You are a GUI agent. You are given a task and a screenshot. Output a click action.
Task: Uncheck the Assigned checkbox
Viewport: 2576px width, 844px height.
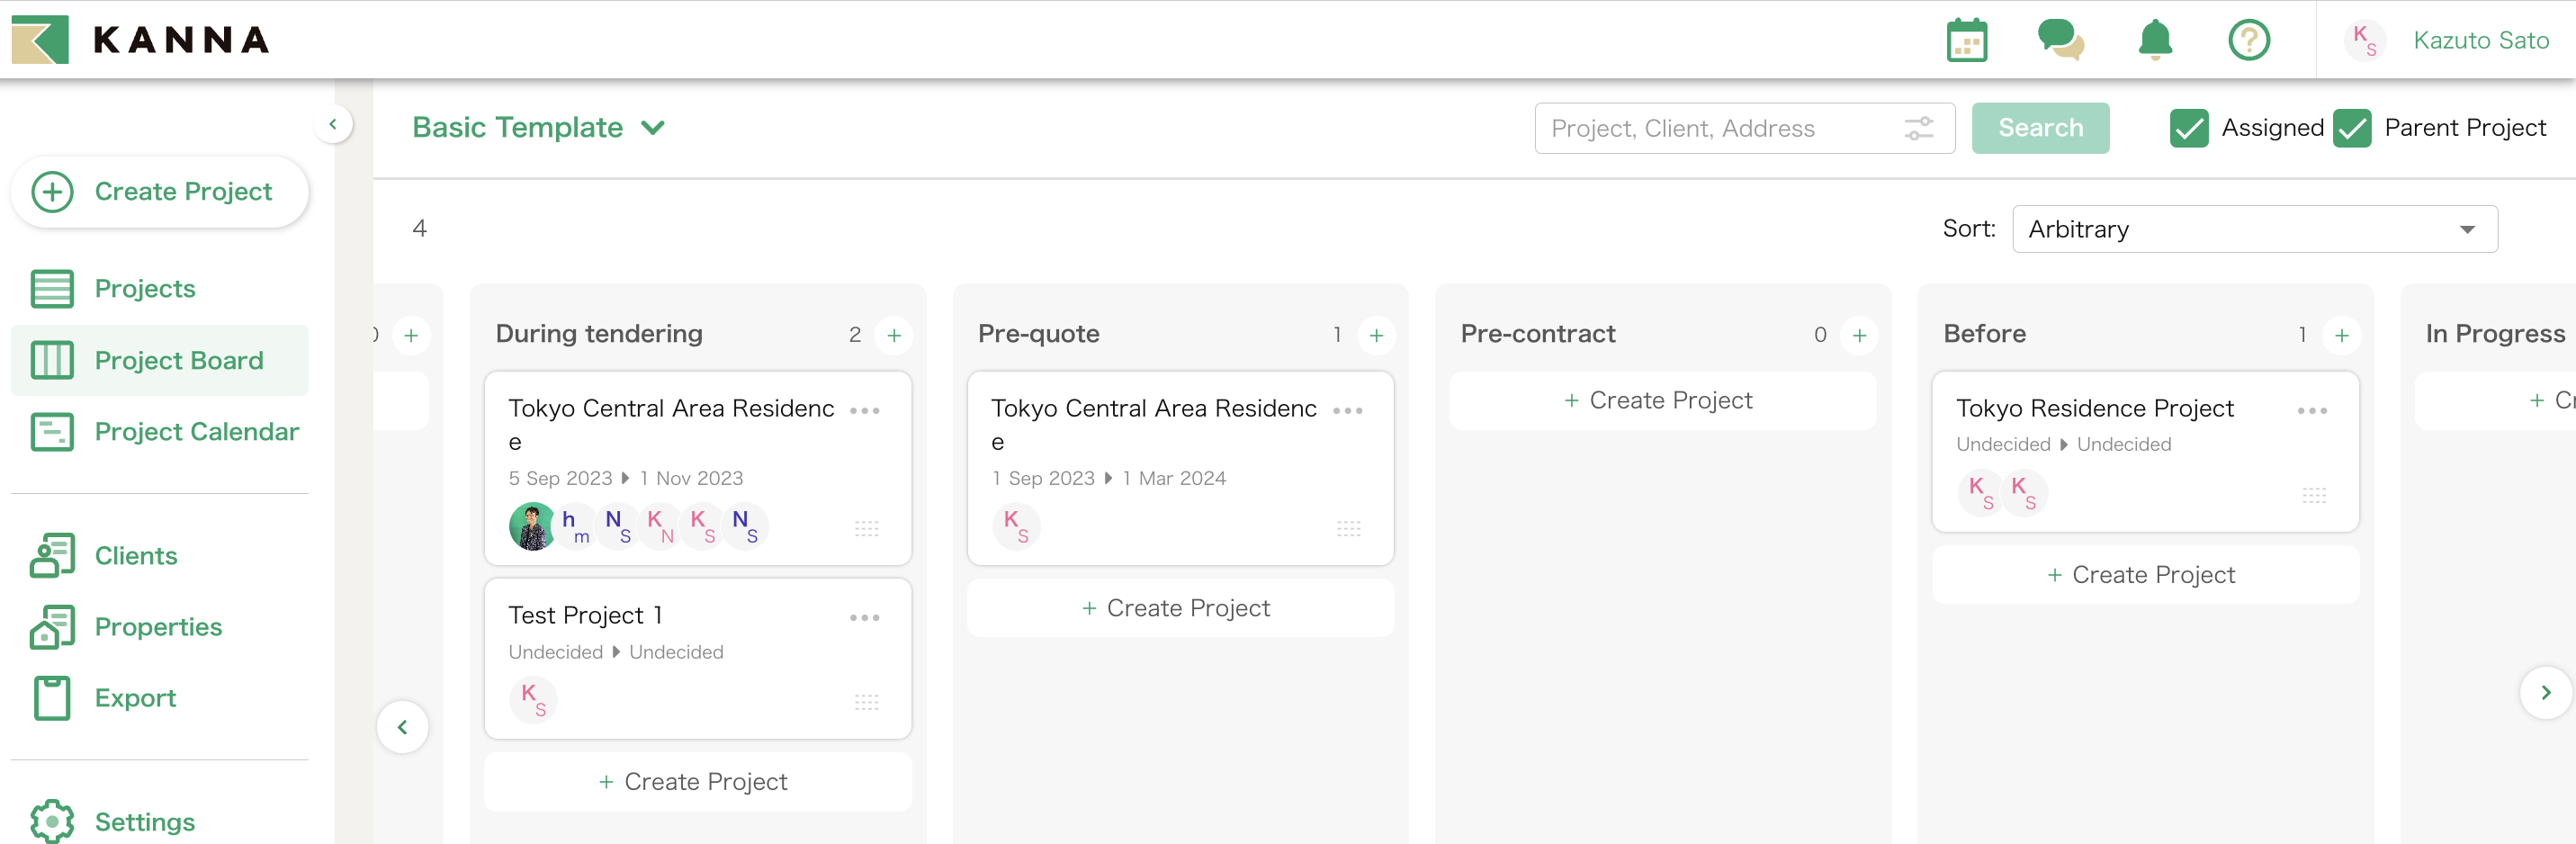point(2189,129)
